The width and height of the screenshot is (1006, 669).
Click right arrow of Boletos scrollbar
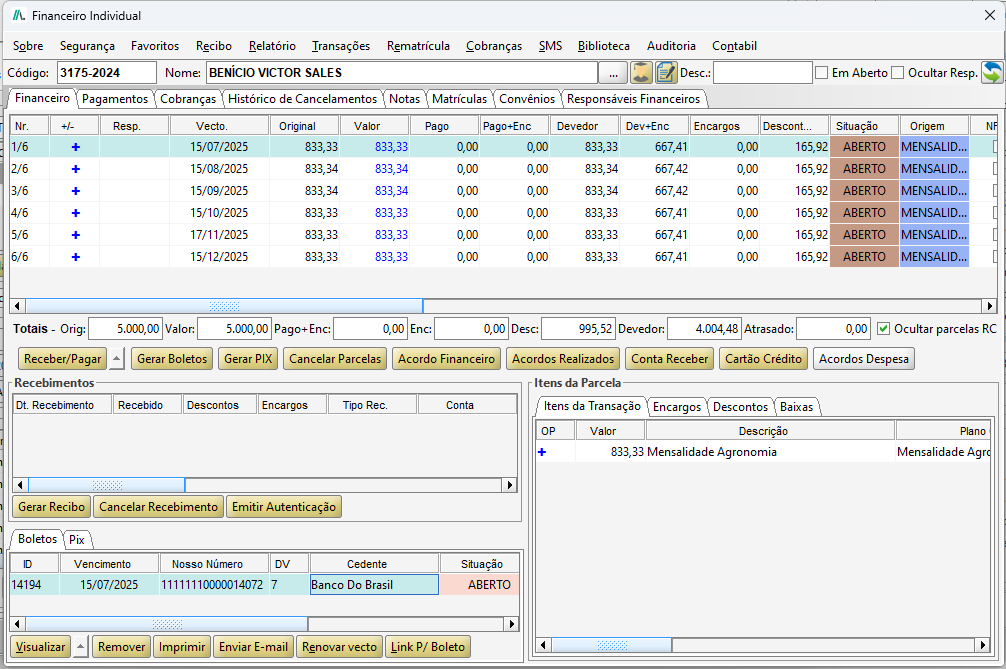[511, 623]
